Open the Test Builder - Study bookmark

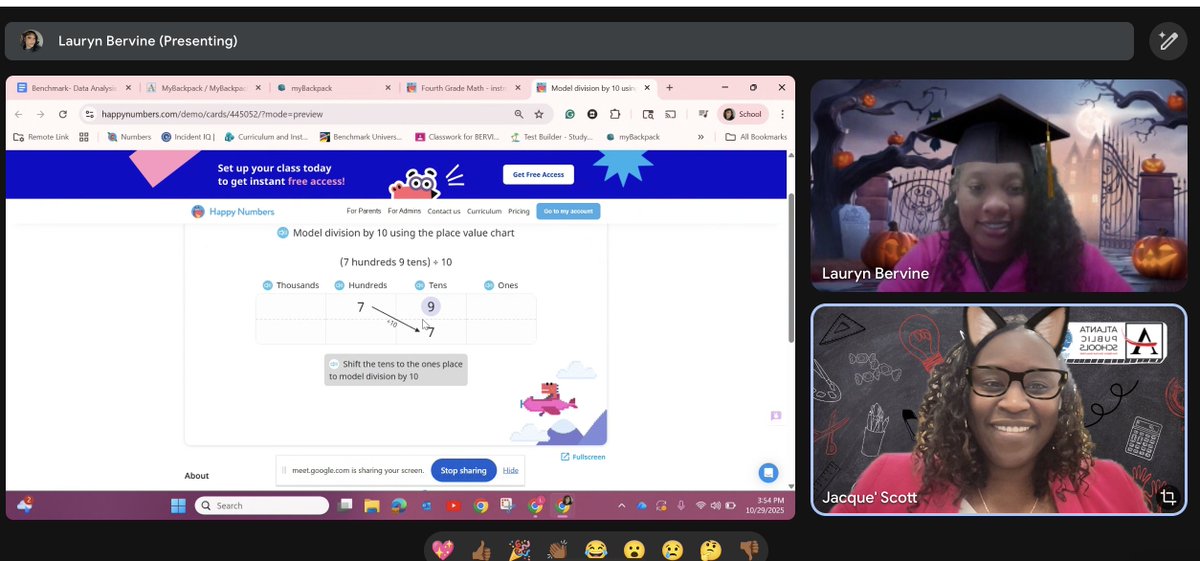[552, 137]
